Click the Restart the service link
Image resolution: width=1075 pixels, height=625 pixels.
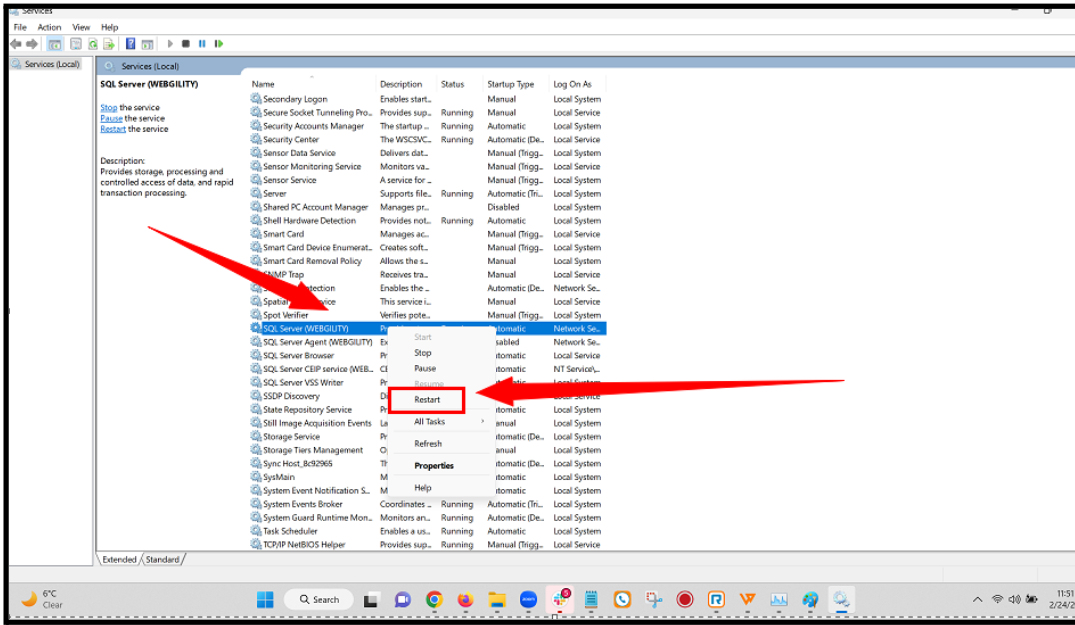[x=113, y=129]
